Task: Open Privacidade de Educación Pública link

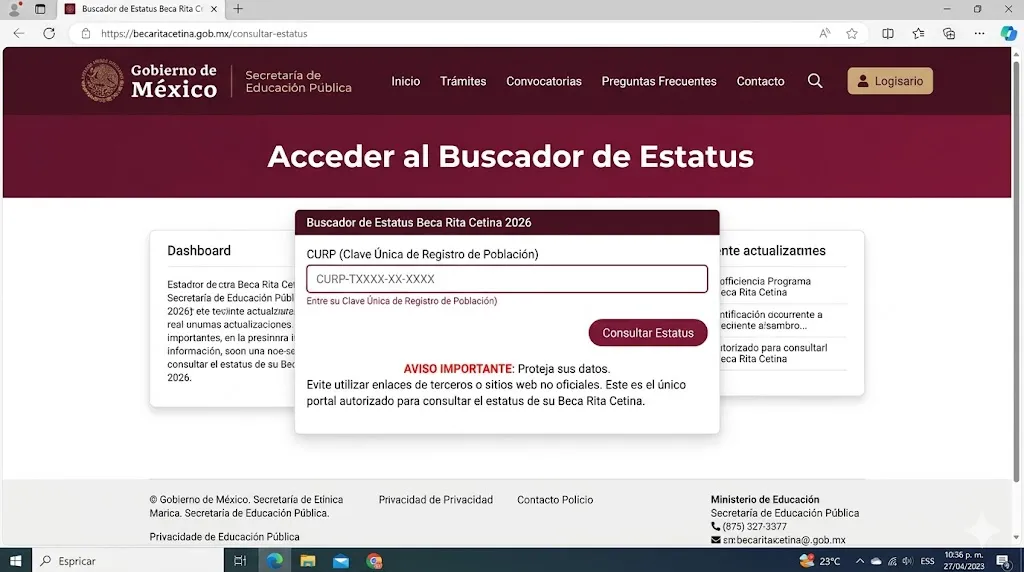Action: click(224, 537)
